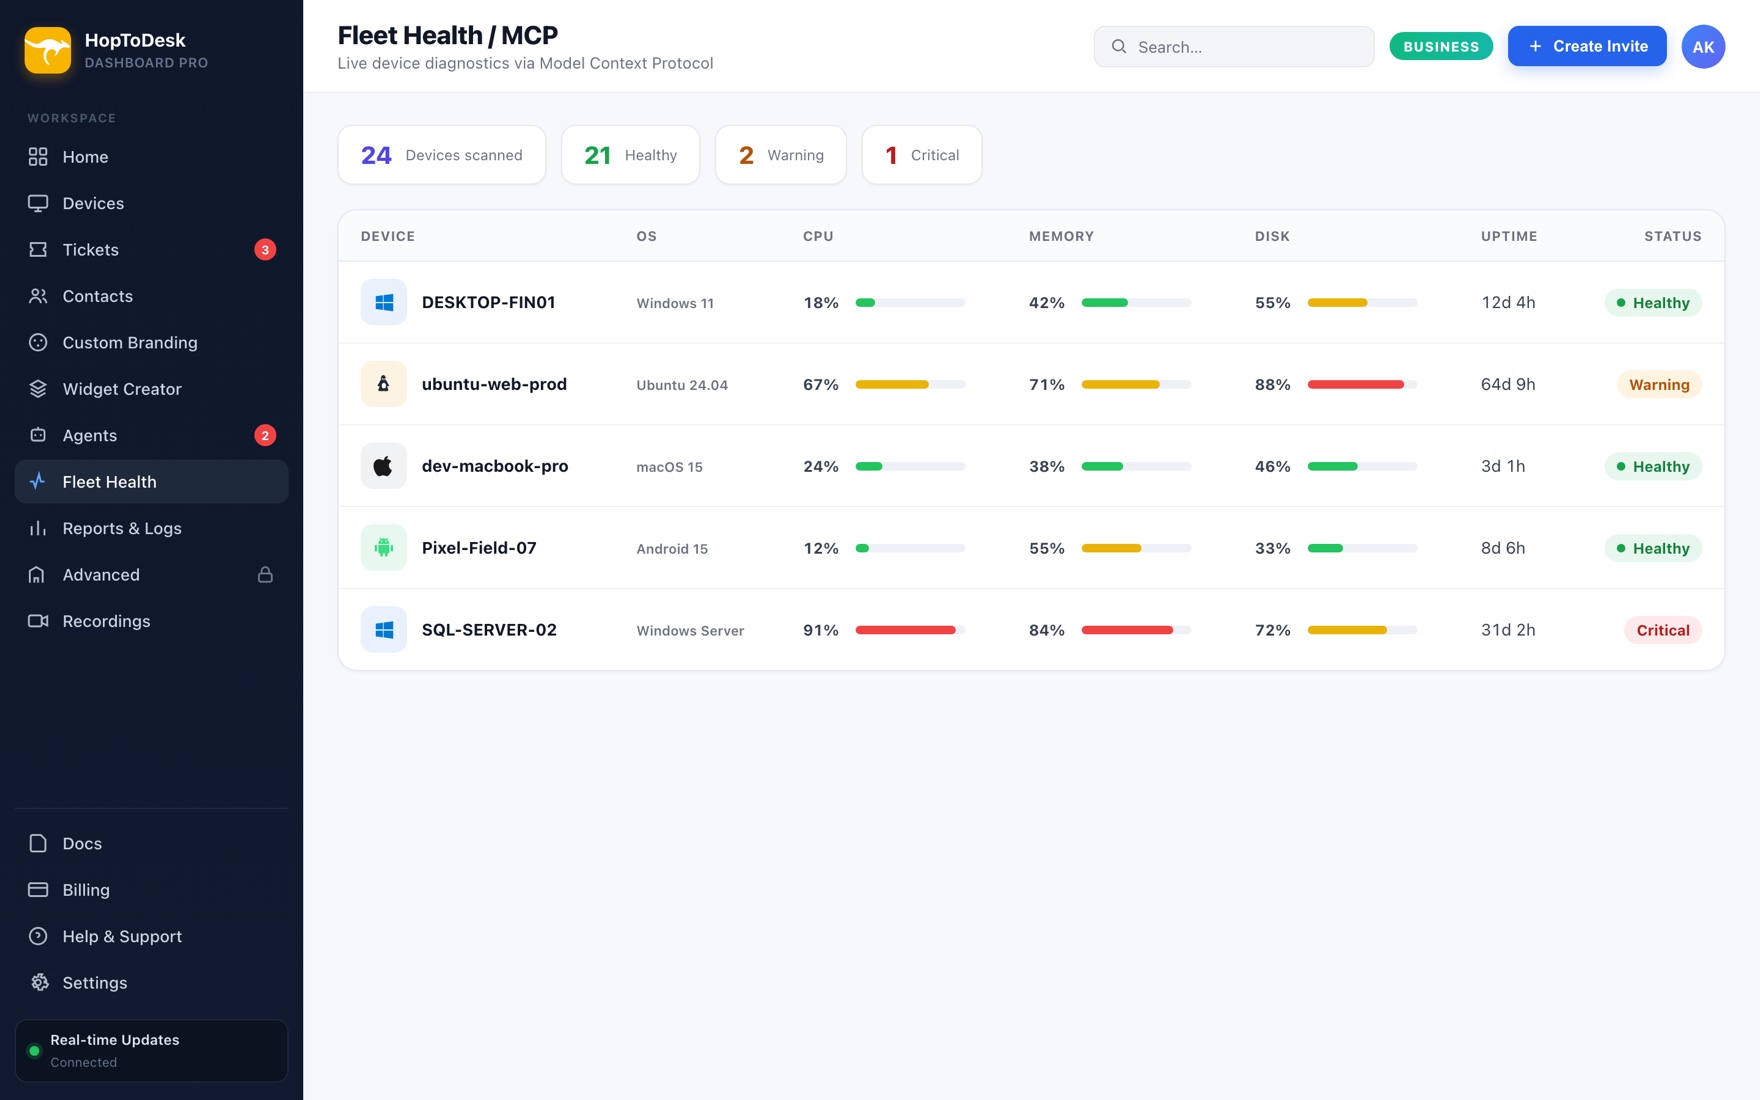Click the Warning status on ubuntu-web-prod

[1659, 384]
